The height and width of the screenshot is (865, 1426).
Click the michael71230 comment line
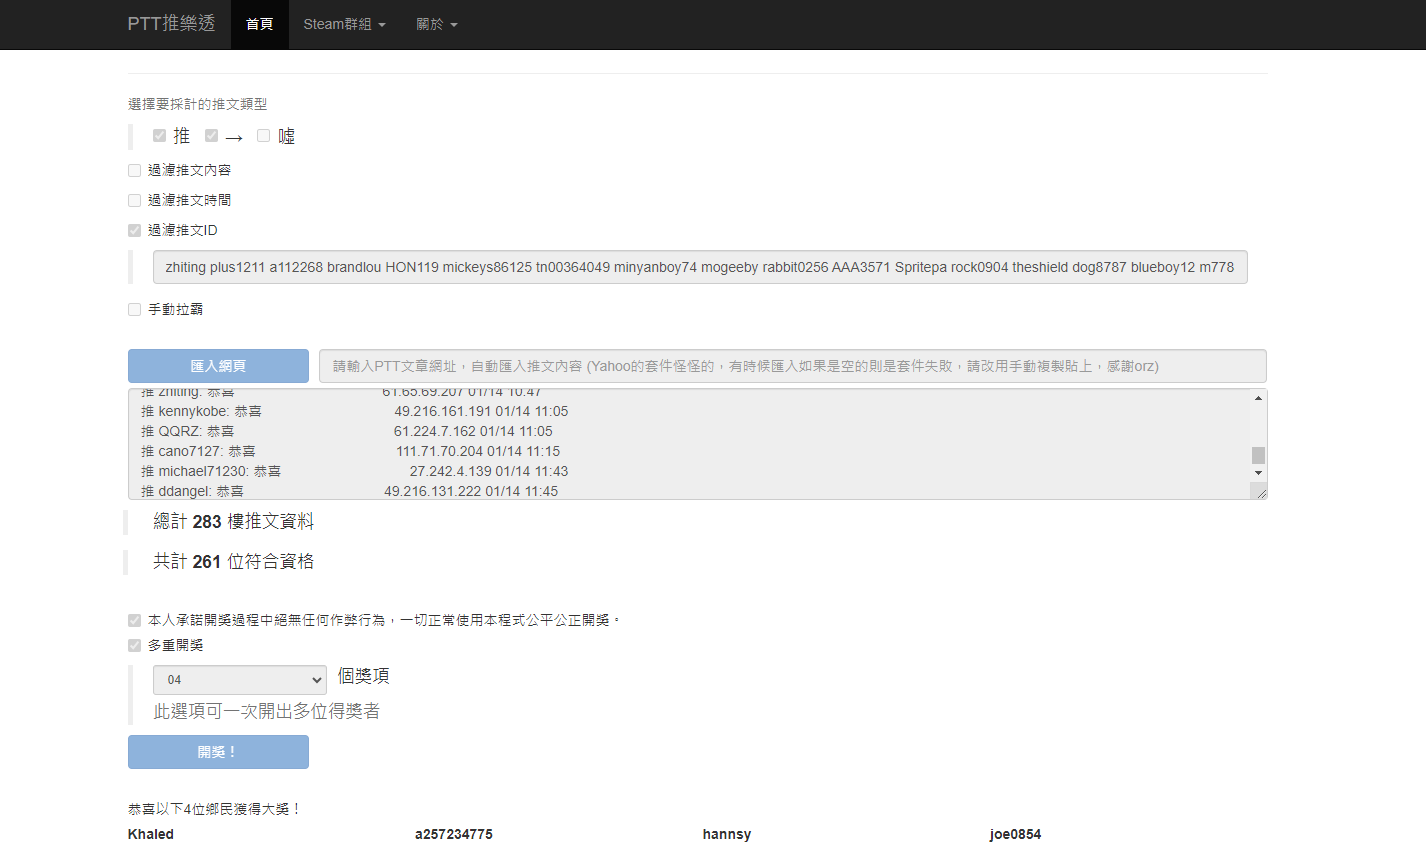tap(354, 471)
